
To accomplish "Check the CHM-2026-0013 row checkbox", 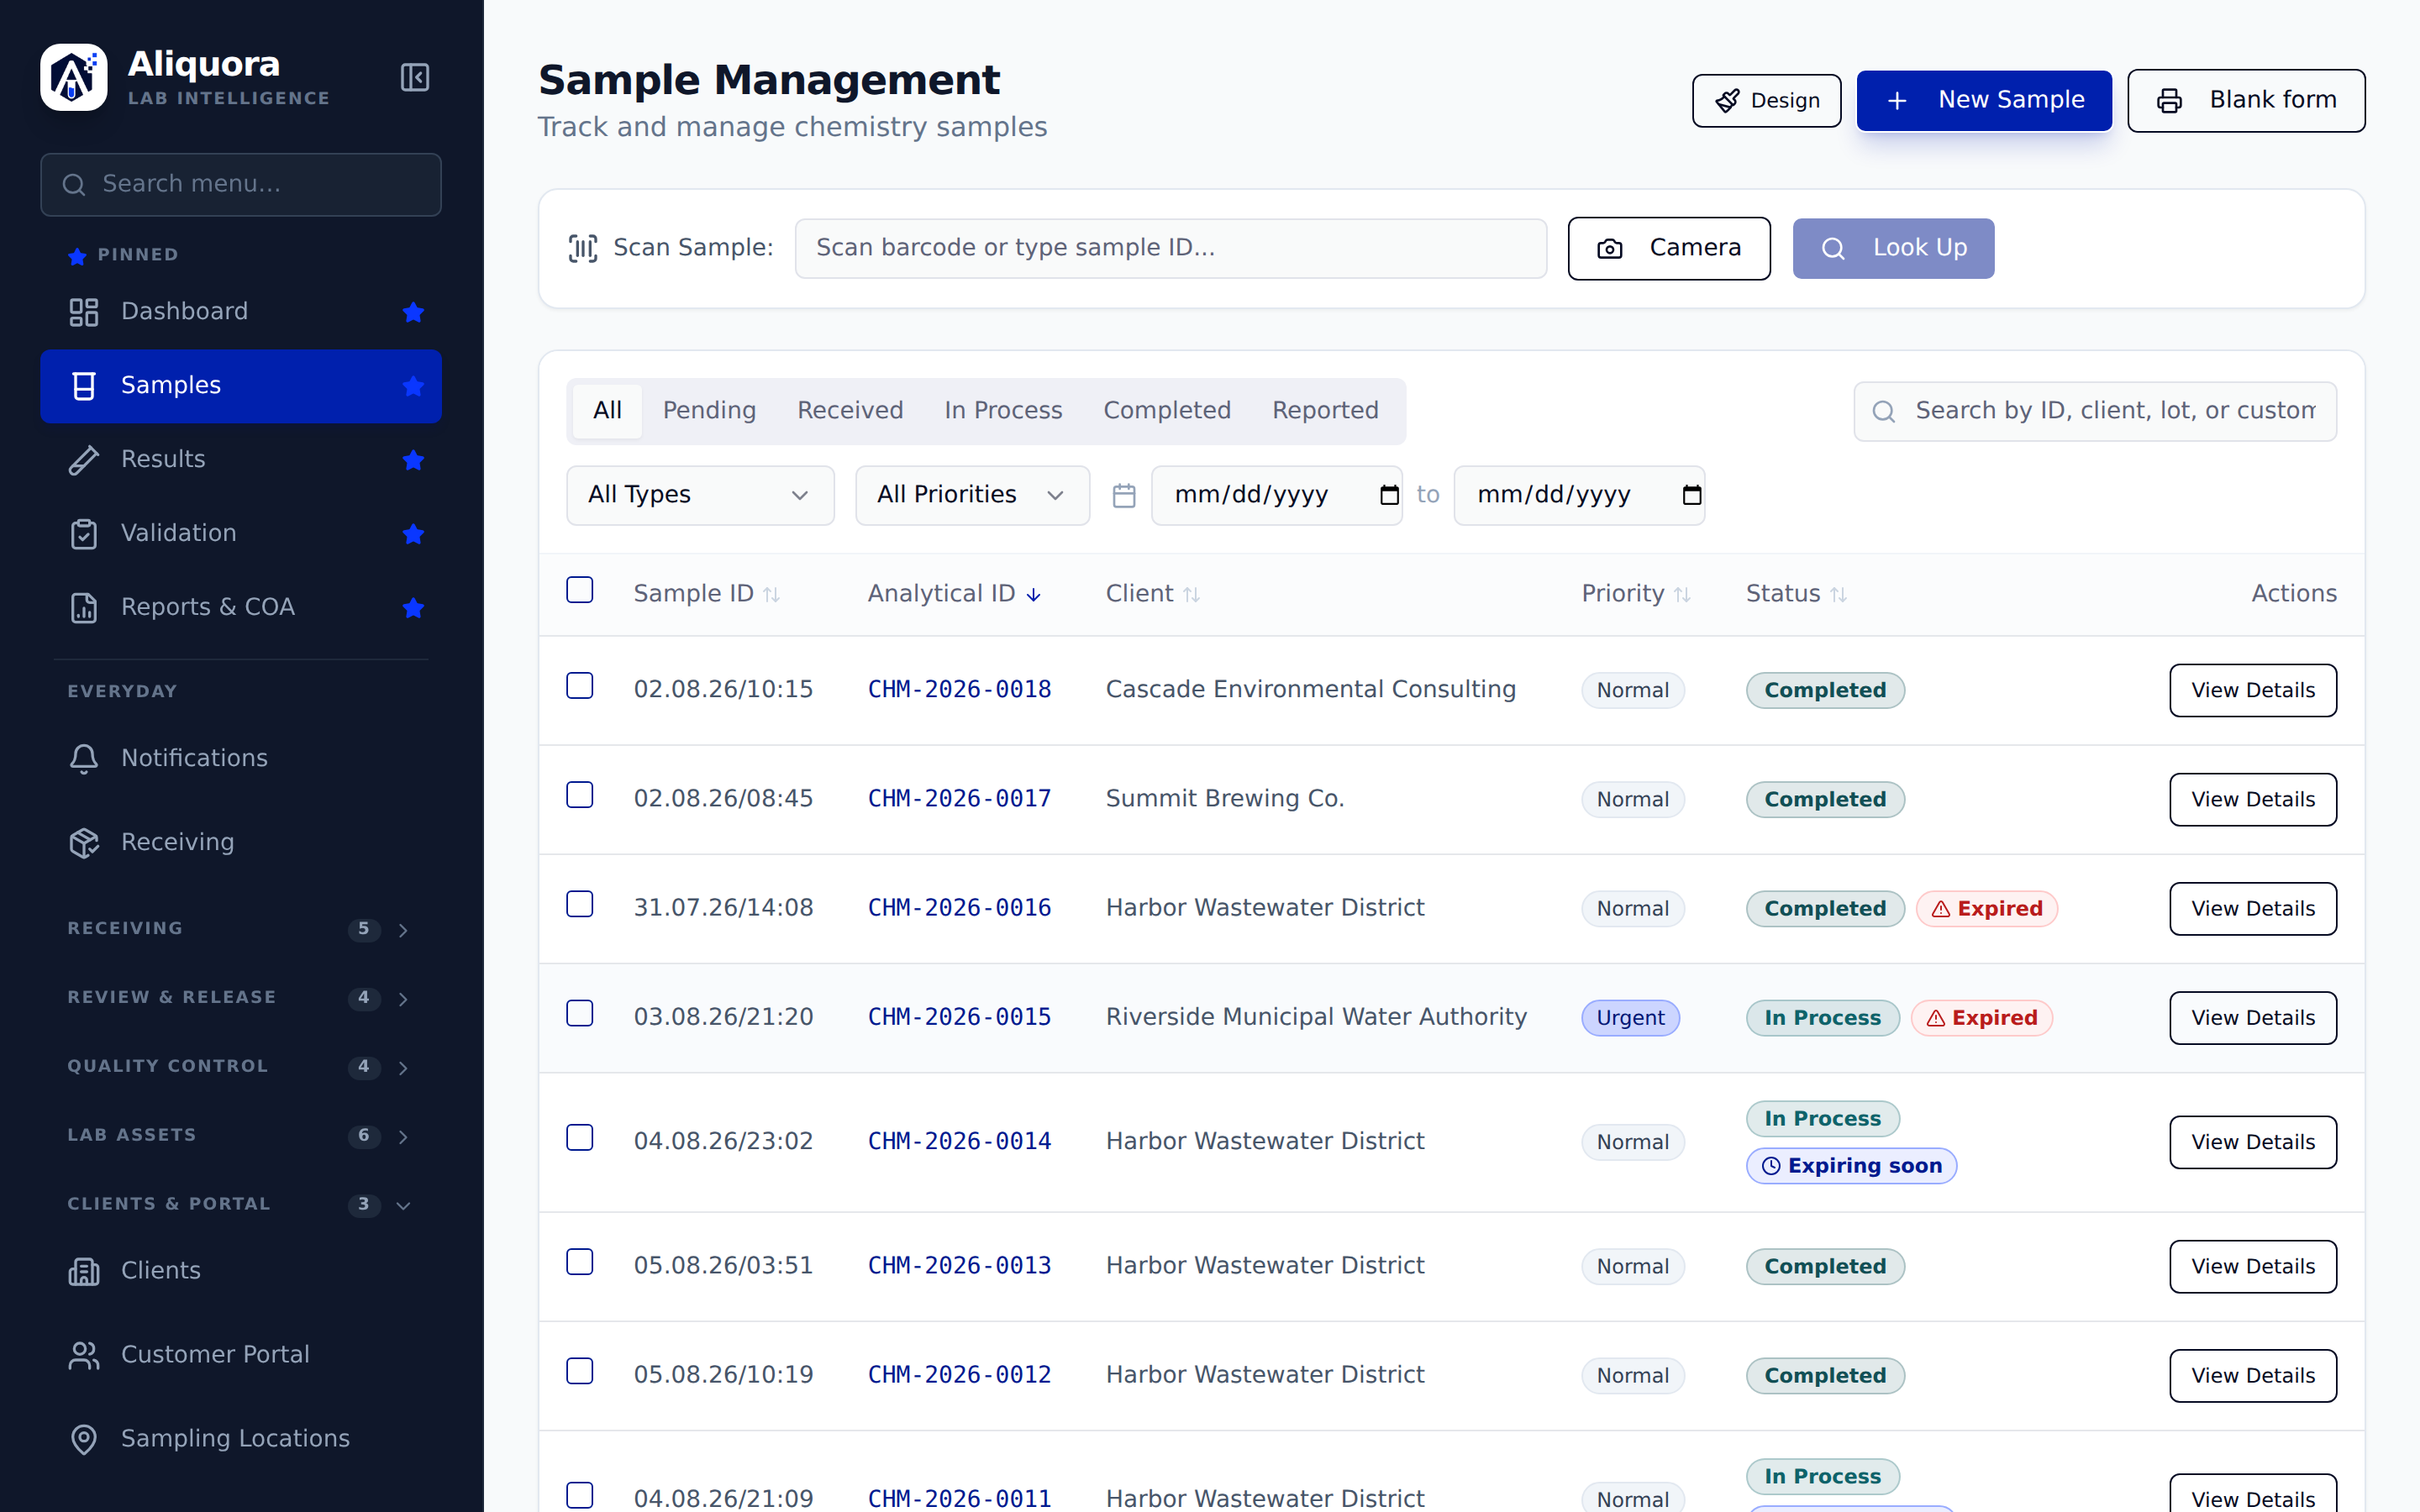I will [580, 1262].
